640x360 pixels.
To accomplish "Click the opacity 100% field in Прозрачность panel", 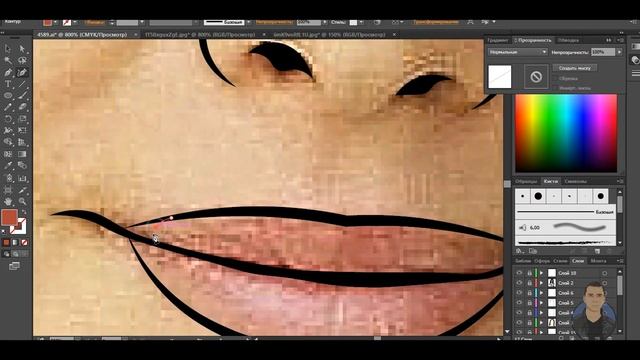I will [603, 52].
